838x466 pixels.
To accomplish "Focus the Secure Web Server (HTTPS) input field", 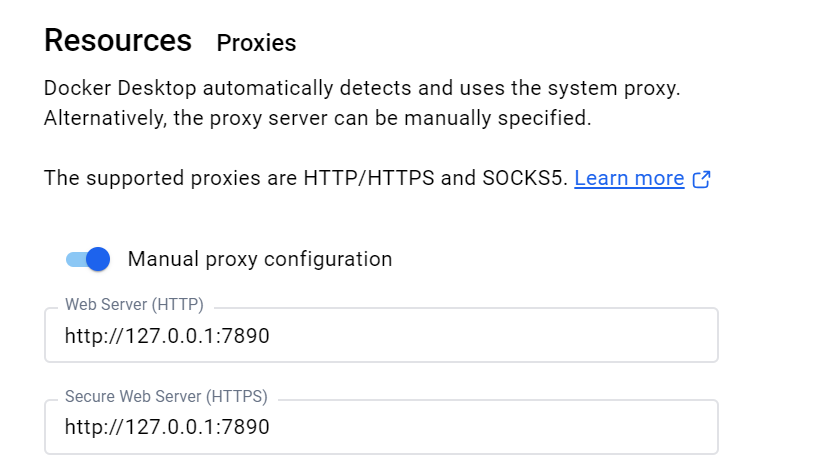I will click(x=381, y=427).
